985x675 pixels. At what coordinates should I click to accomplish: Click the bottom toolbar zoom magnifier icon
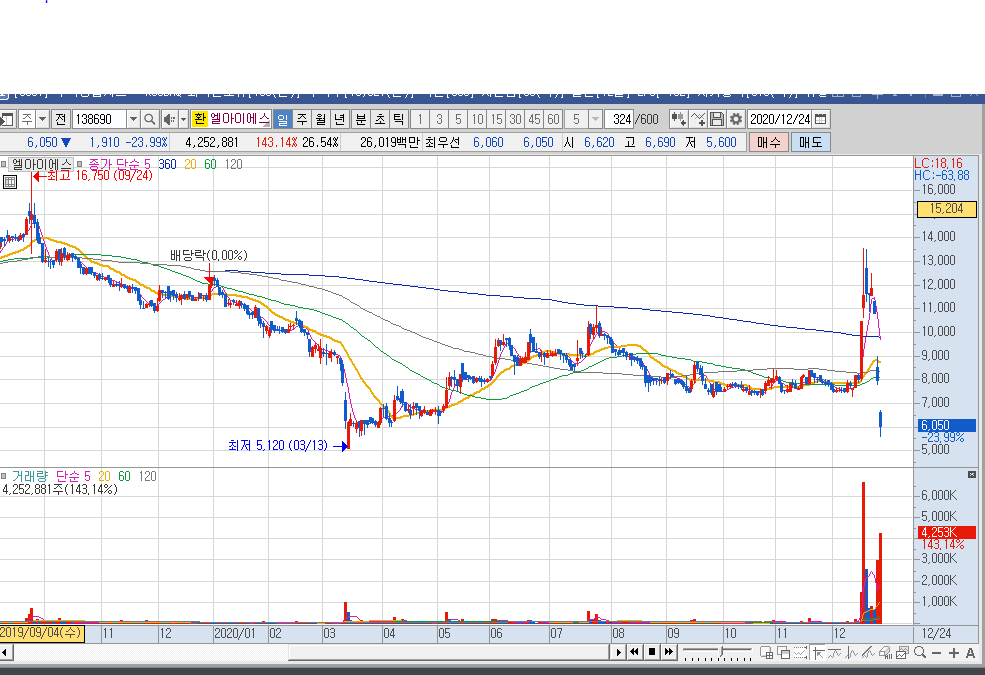point(920,652)
